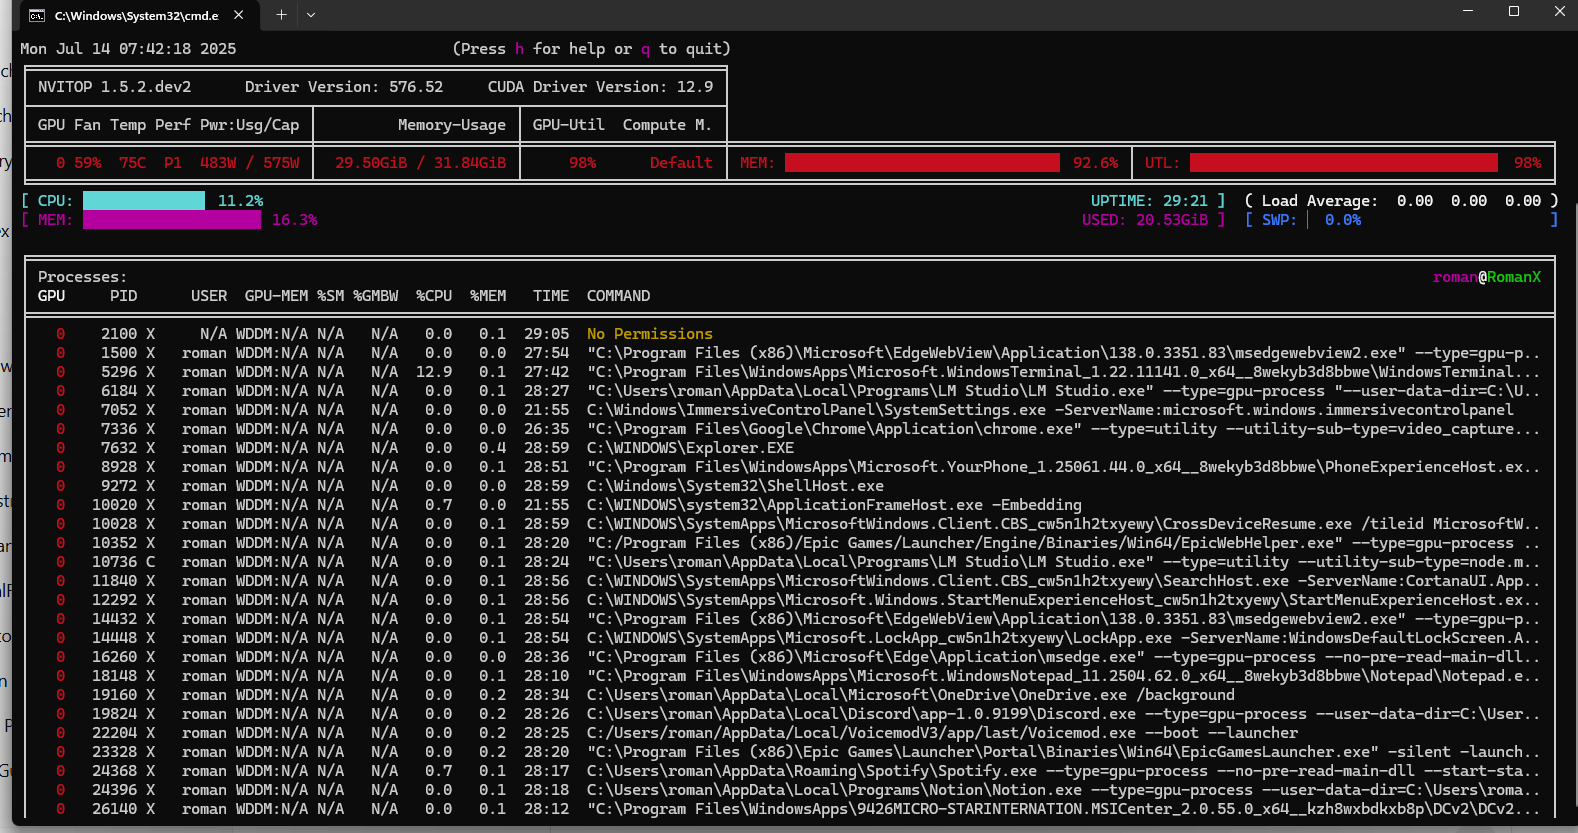Image resolution: width=1578 pixels, height=833 pixels.
Task: Click the 'h' help key hint
Action: click(519, 49)
